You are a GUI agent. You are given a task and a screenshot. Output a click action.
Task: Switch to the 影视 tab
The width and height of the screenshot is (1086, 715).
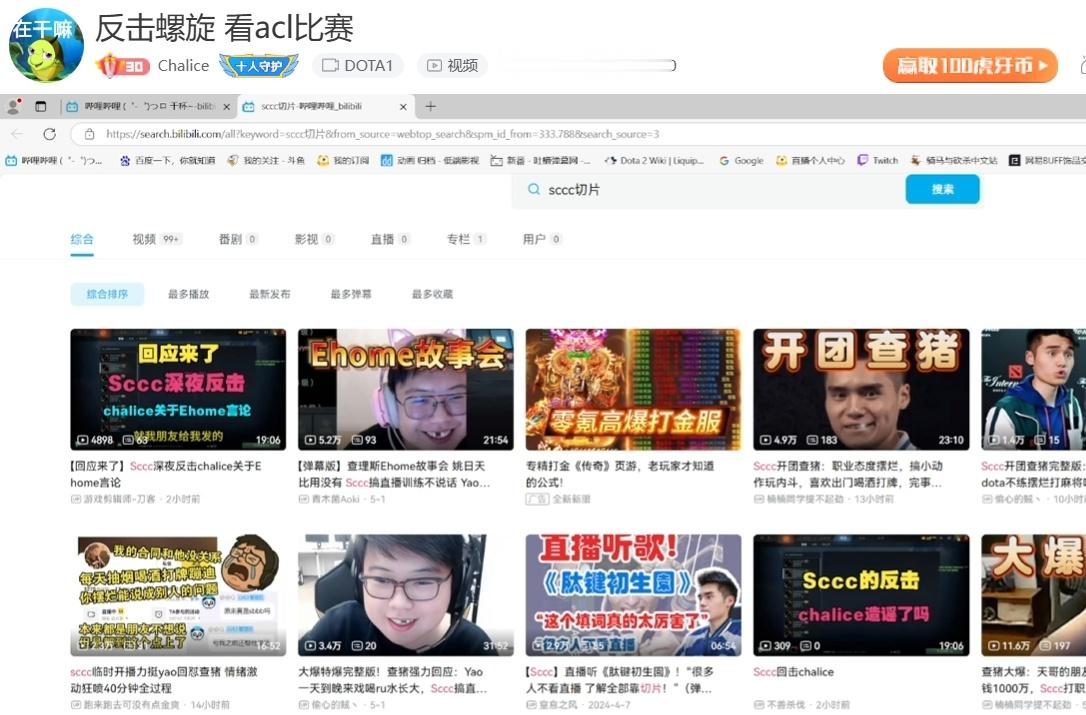(314, 239)
